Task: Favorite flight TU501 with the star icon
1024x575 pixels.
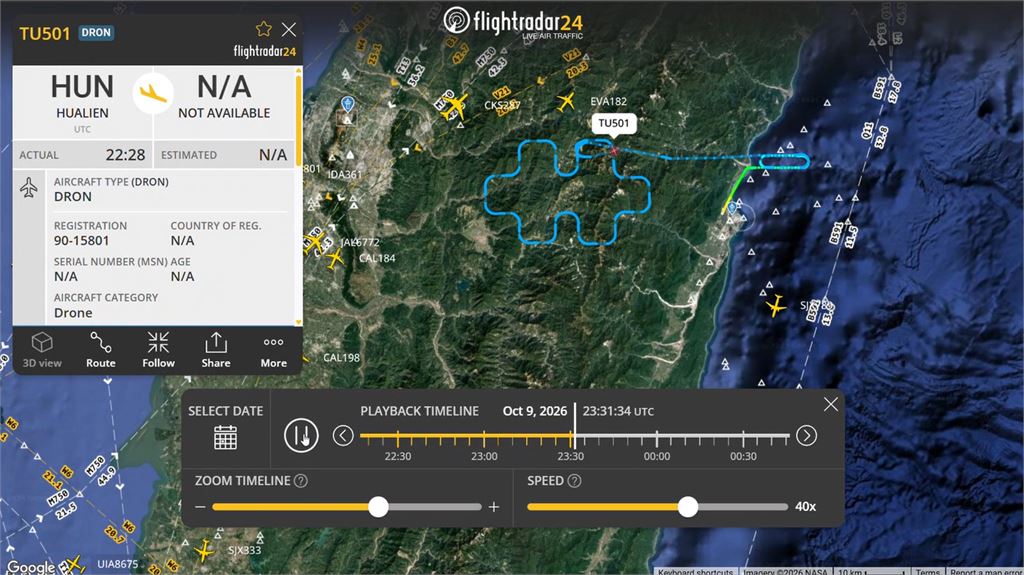Action: coord(263,29)
